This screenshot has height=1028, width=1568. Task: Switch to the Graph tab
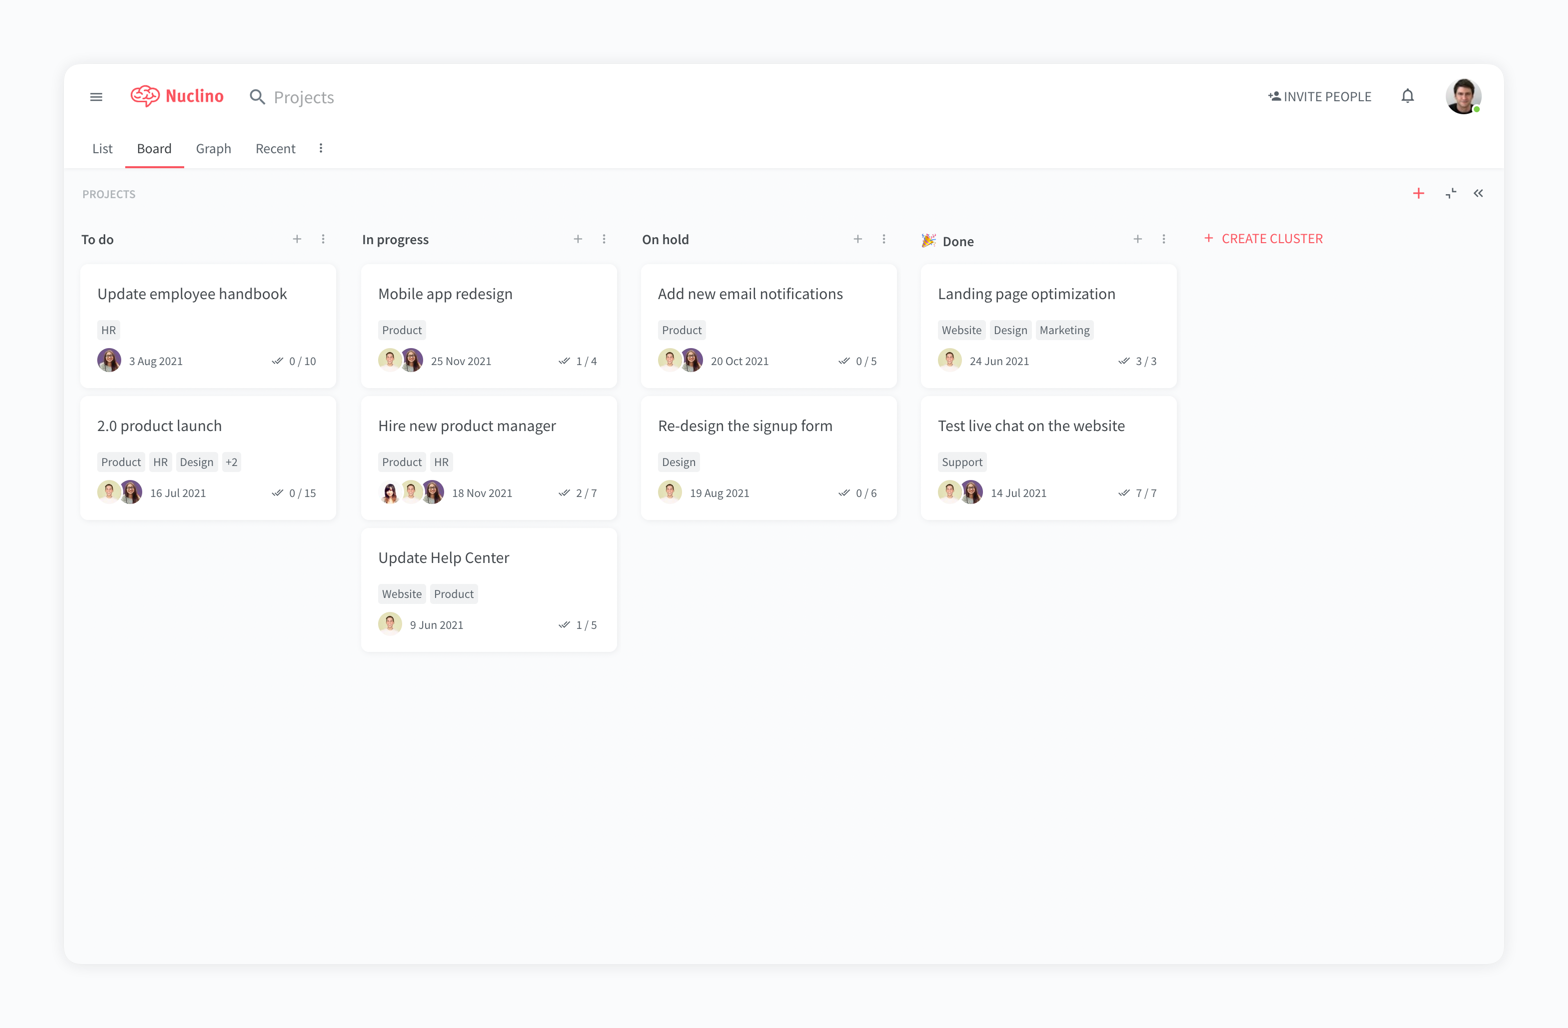click(213, 148)
